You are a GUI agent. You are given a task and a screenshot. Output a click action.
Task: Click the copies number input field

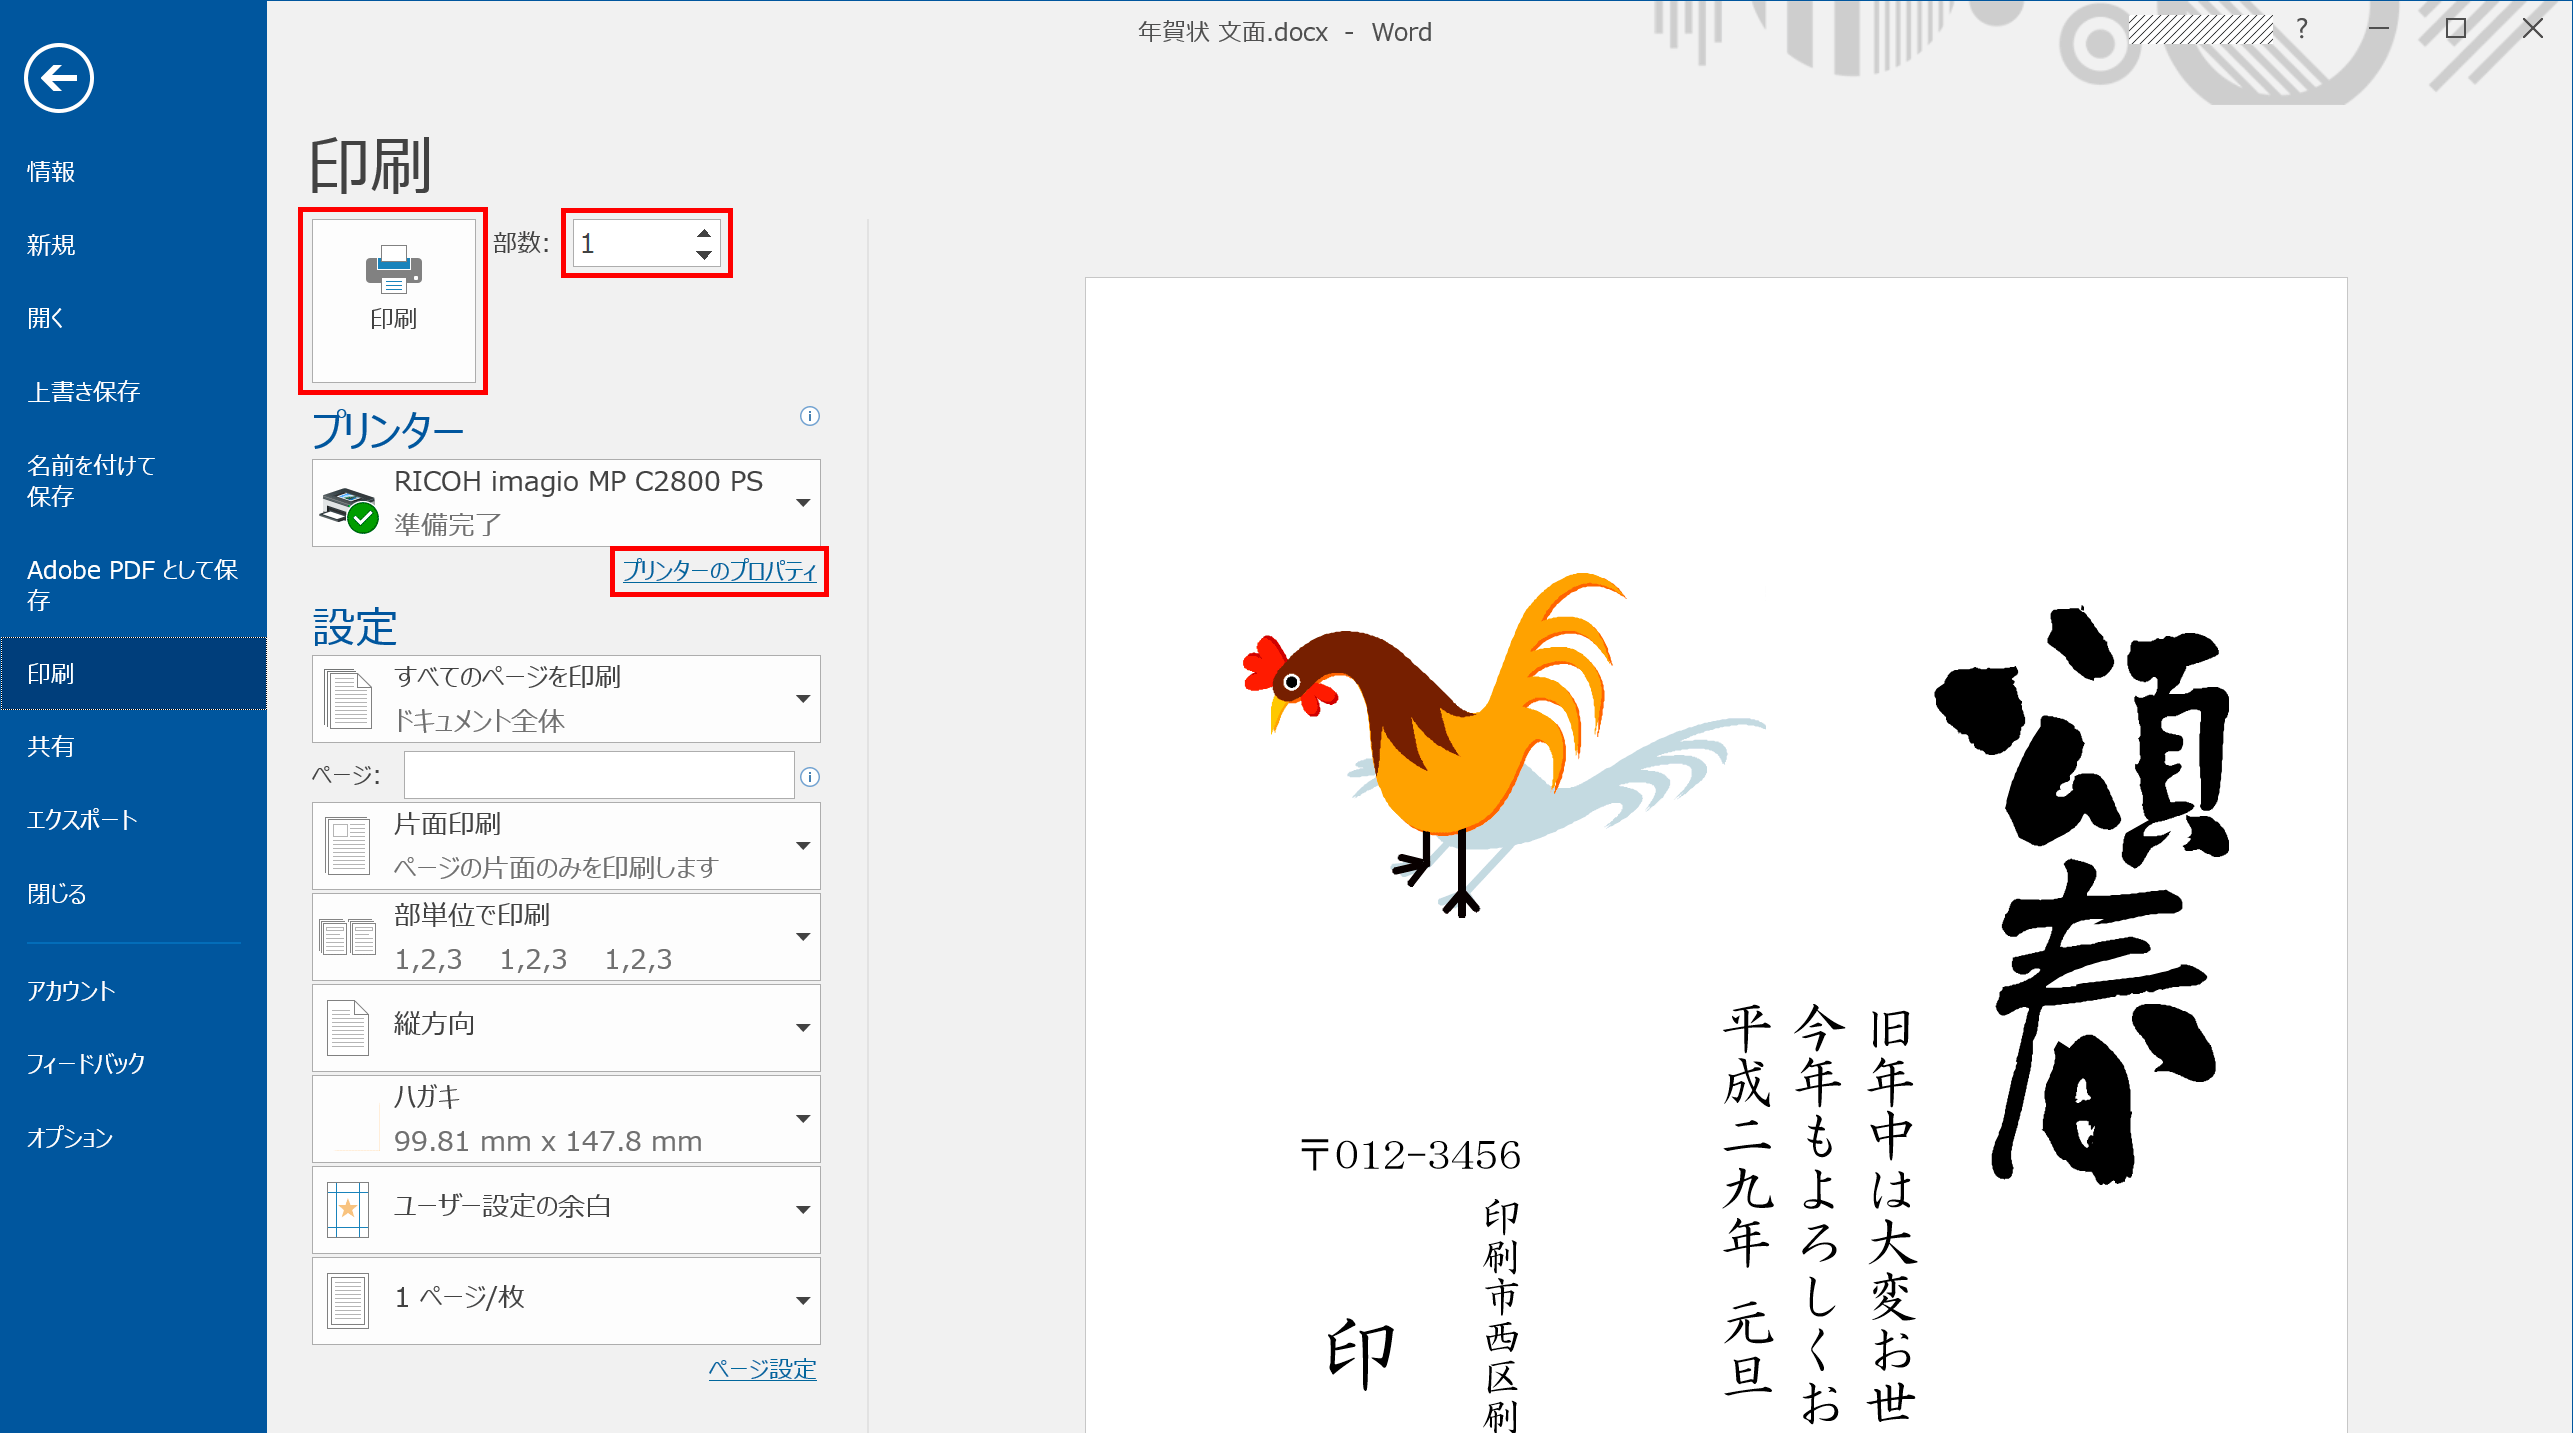pyautogui.click(x=632, y=244)
